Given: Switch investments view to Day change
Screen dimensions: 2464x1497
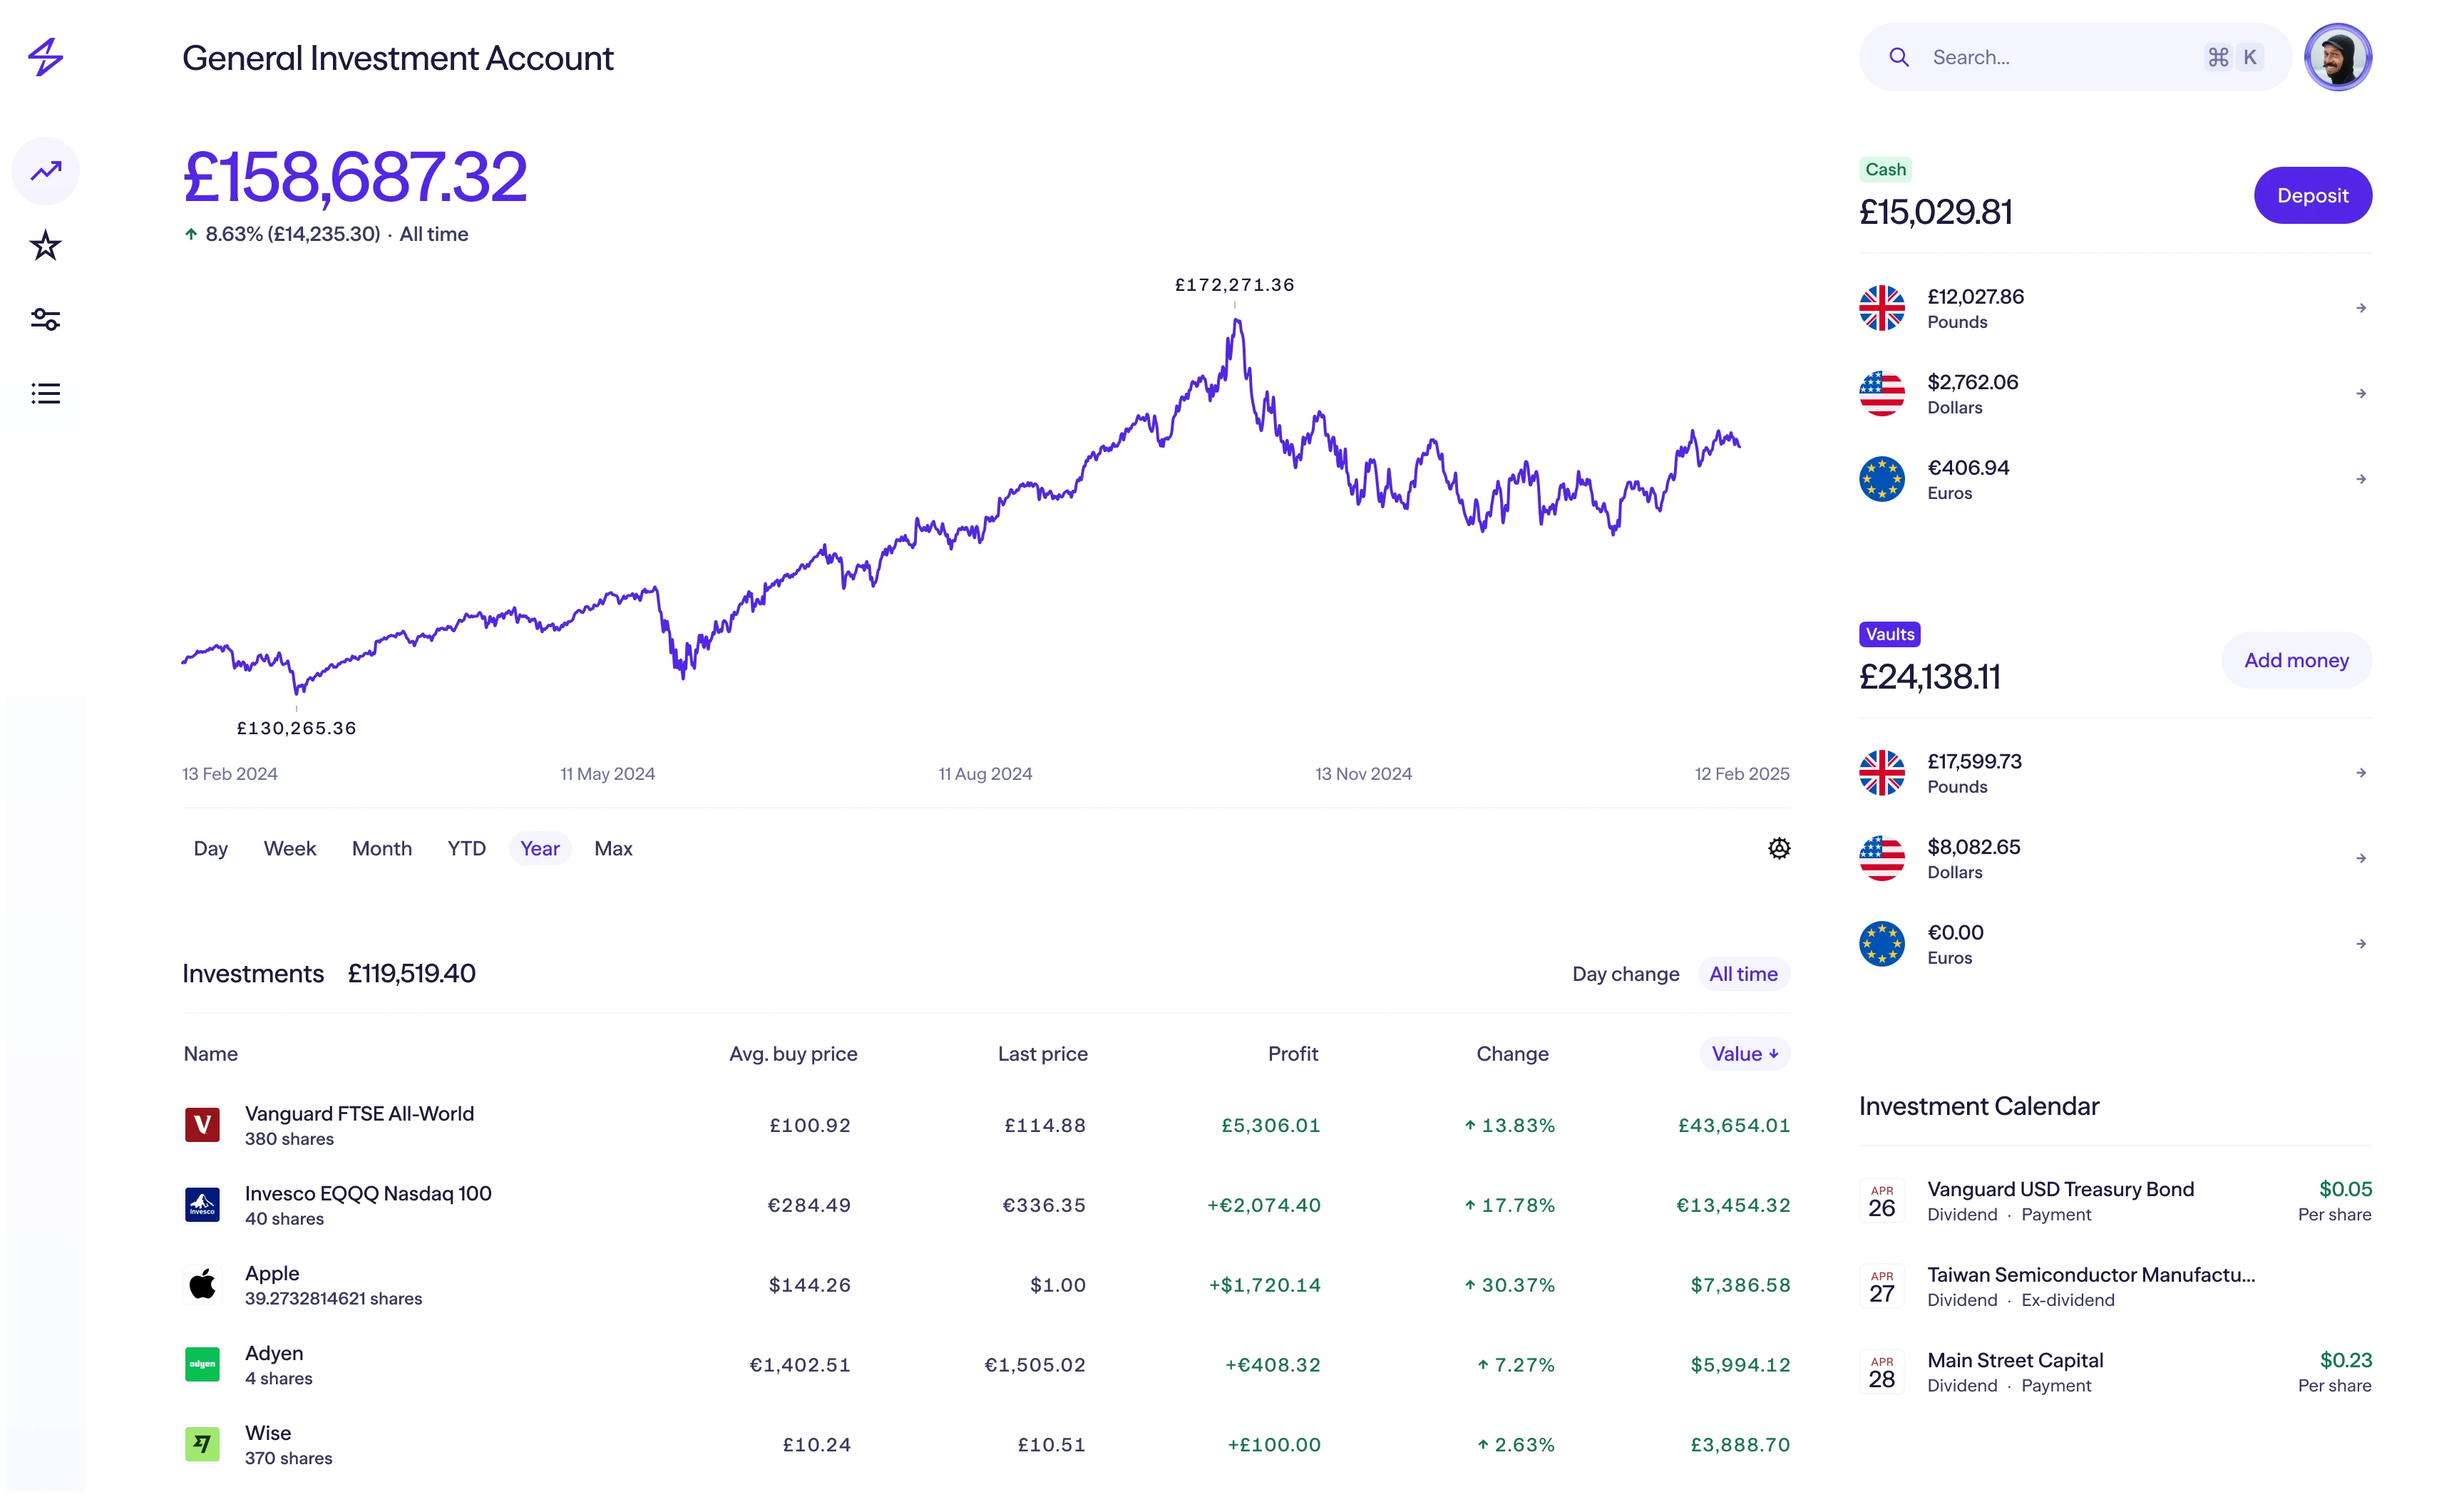Looking at the screenshot, I should click(x=1625, y=973).
